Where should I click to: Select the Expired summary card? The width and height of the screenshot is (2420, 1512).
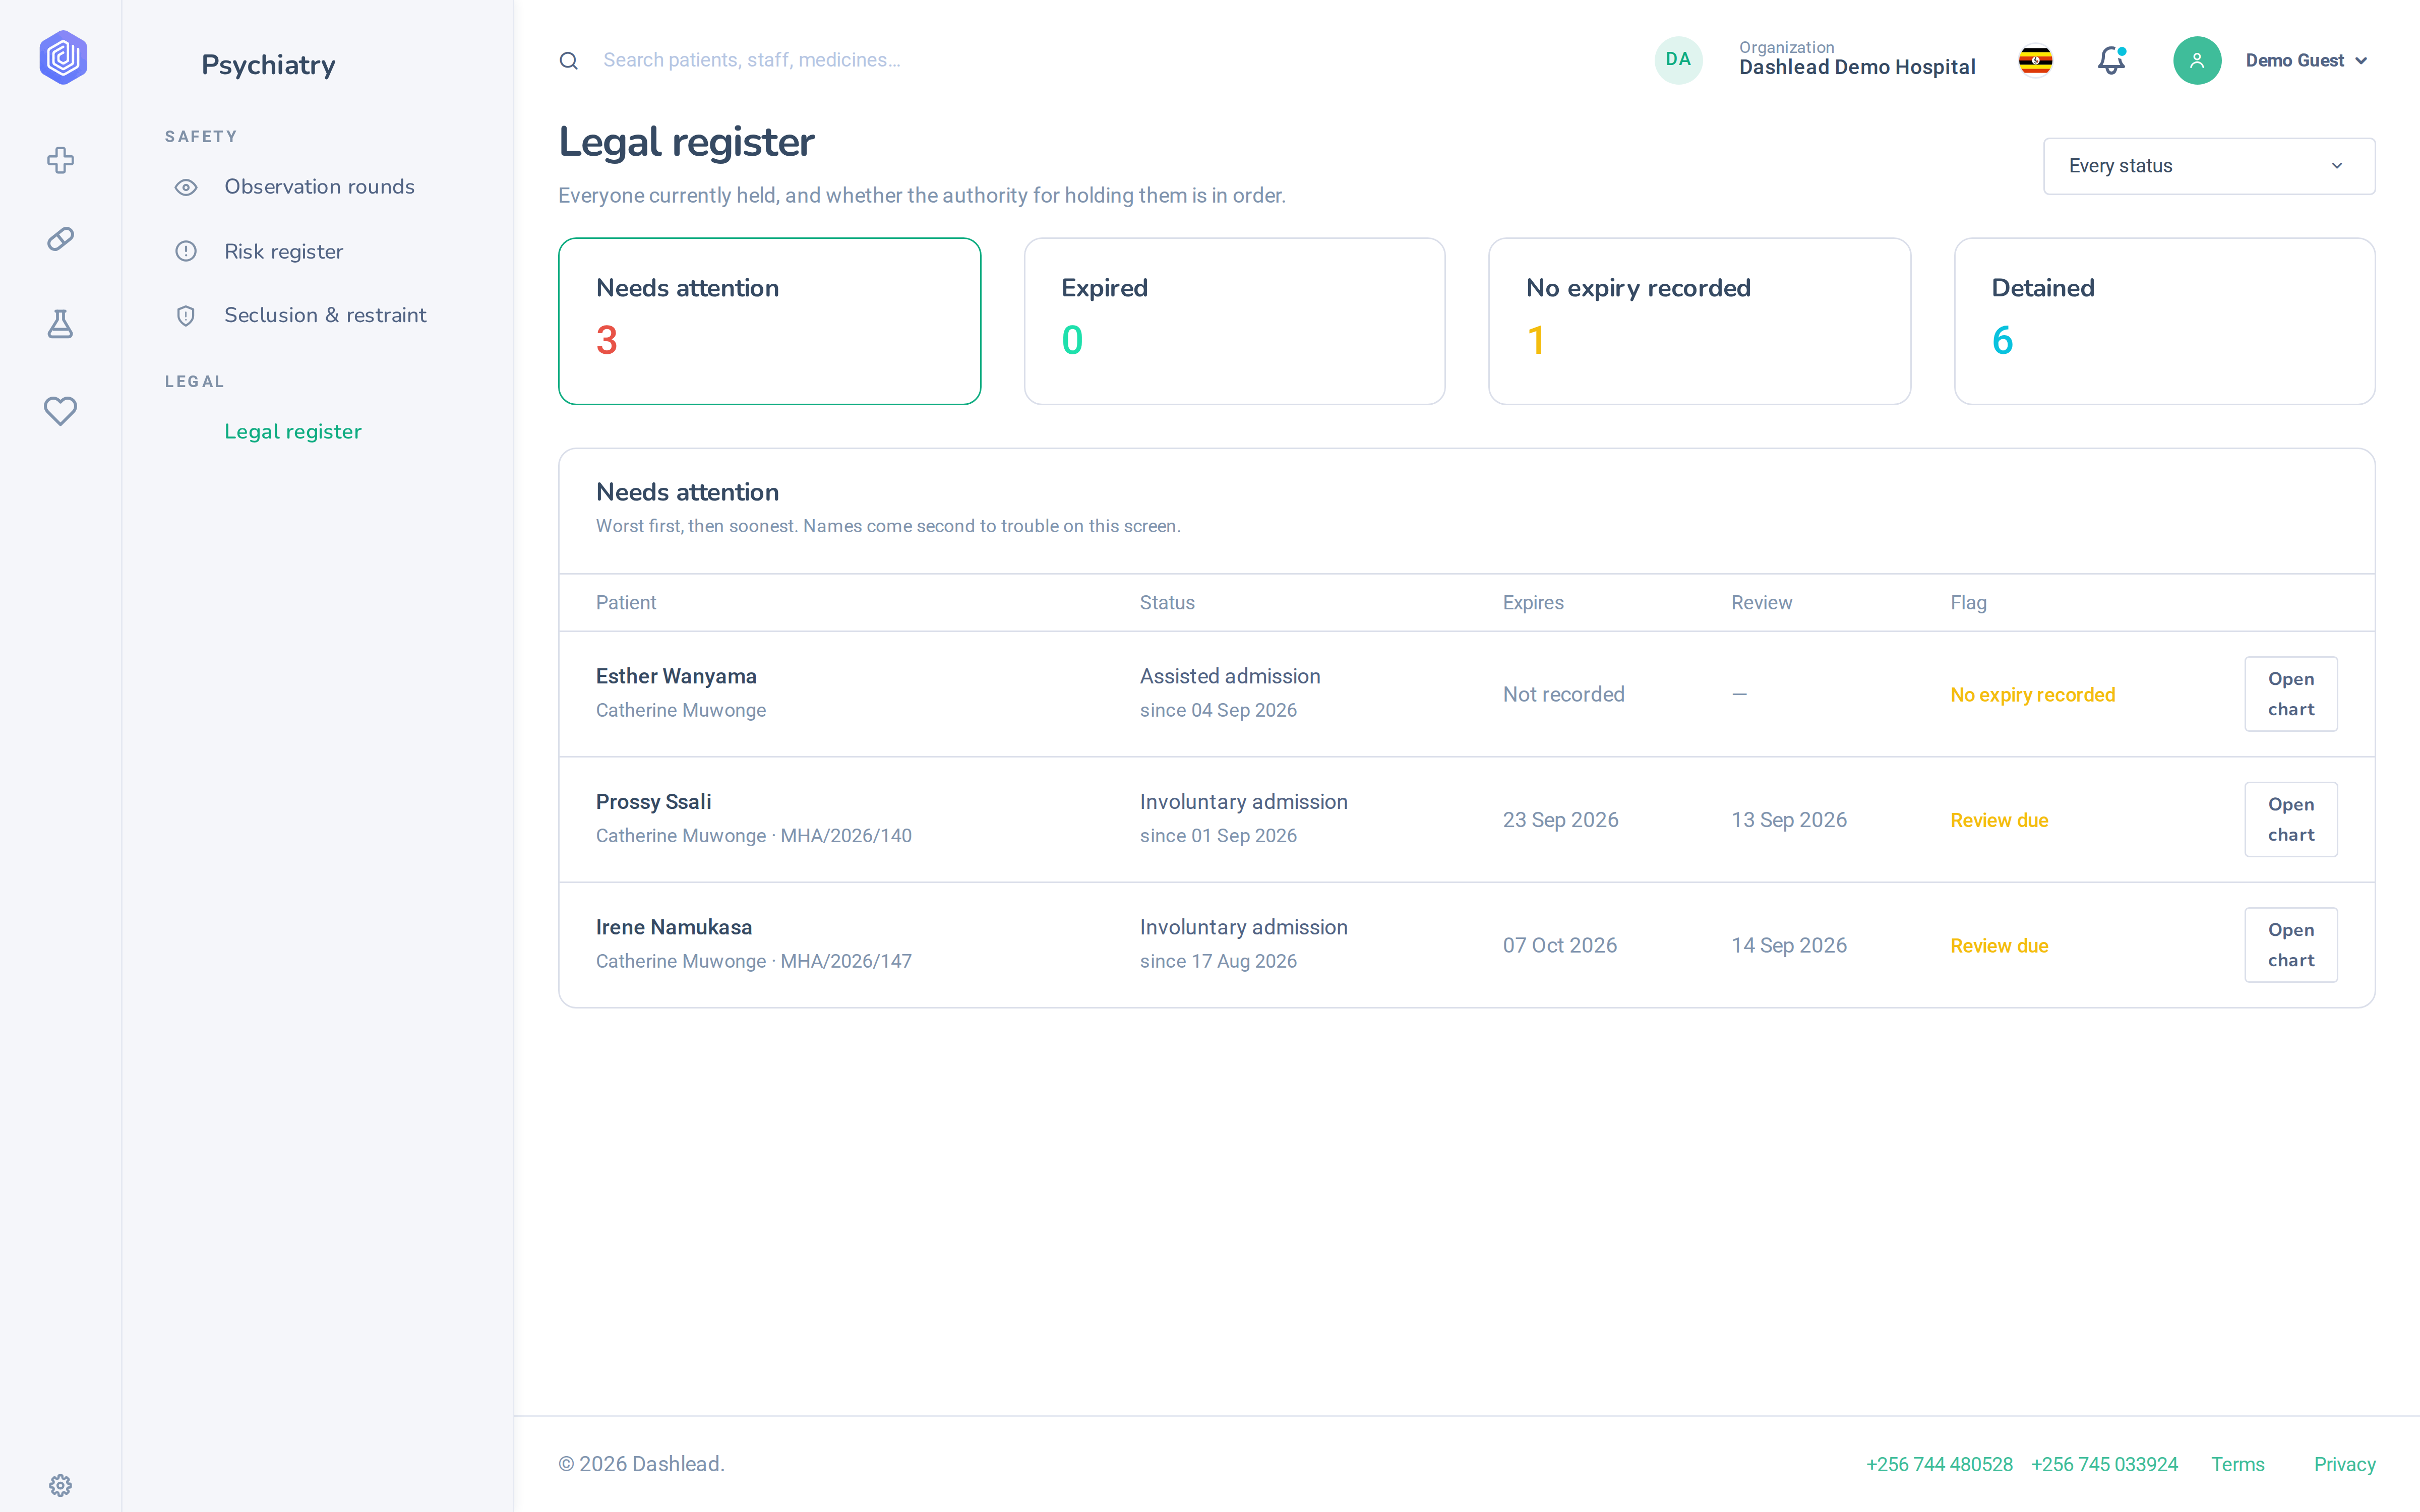point(1234,321)
